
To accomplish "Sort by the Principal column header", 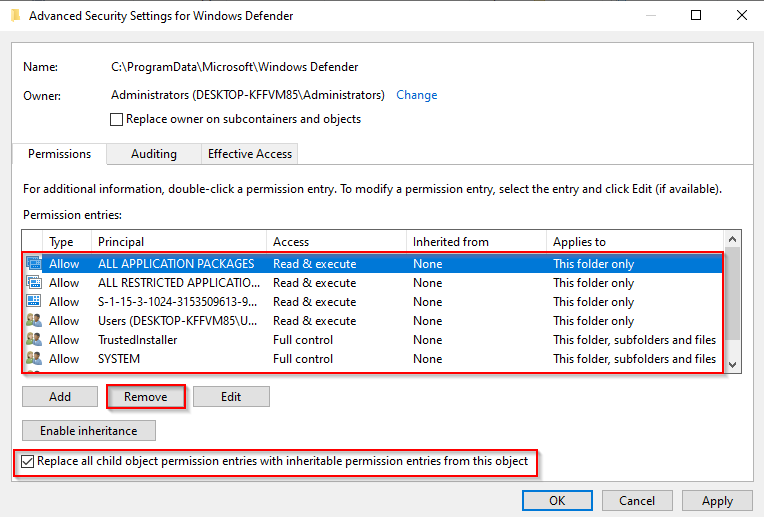I will point(179,242).
